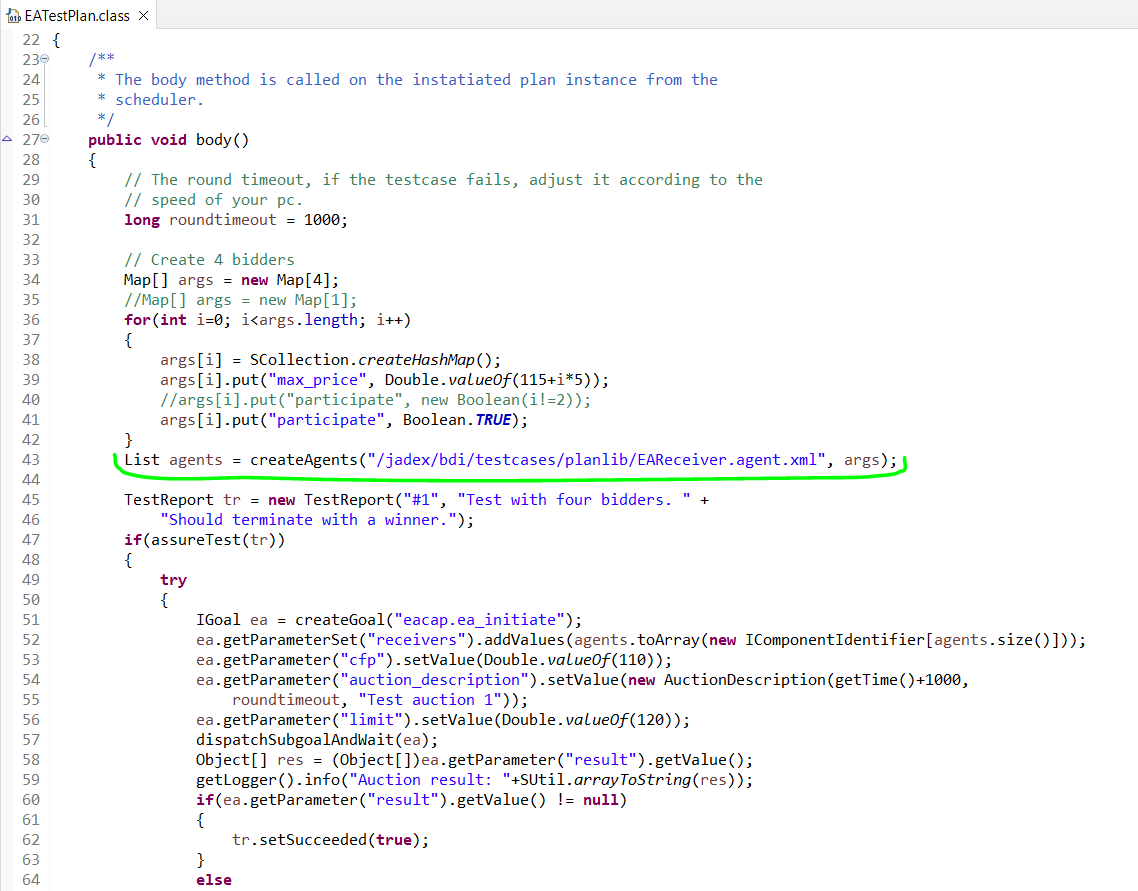
Task: Click the commented-out participate line 40
Action: click(375, 399)
